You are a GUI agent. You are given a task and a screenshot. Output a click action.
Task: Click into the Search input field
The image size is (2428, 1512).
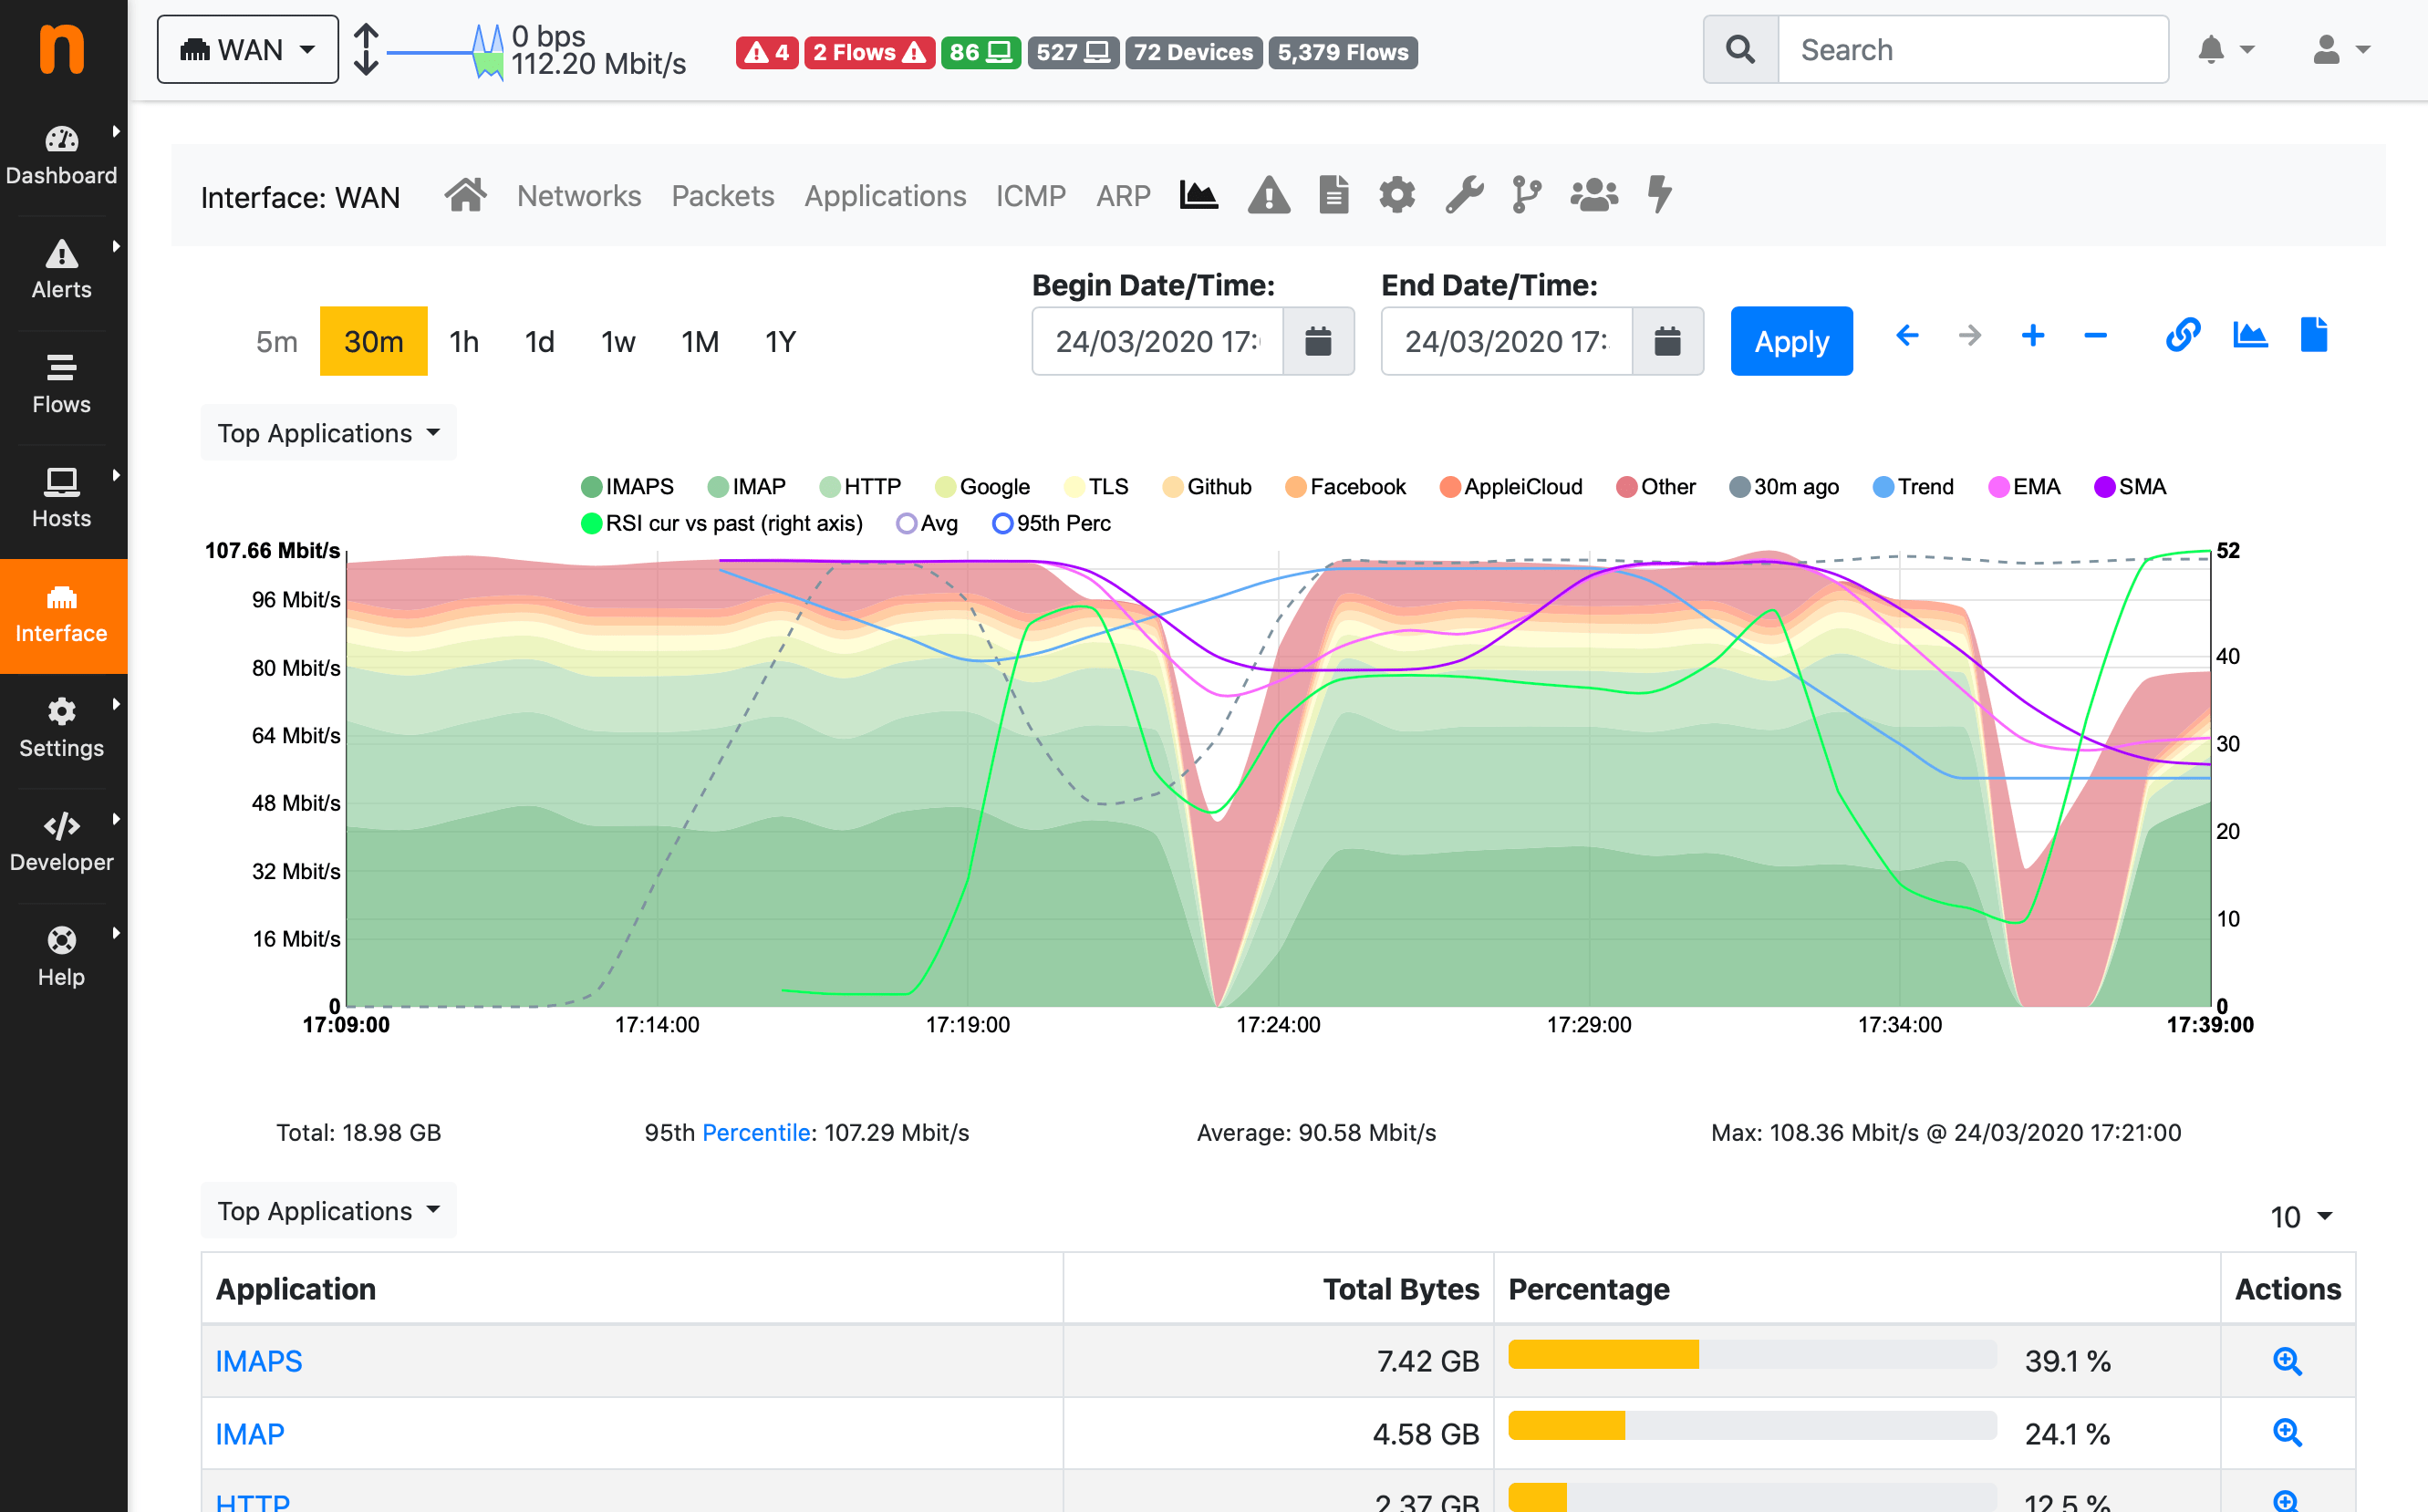1971,50
